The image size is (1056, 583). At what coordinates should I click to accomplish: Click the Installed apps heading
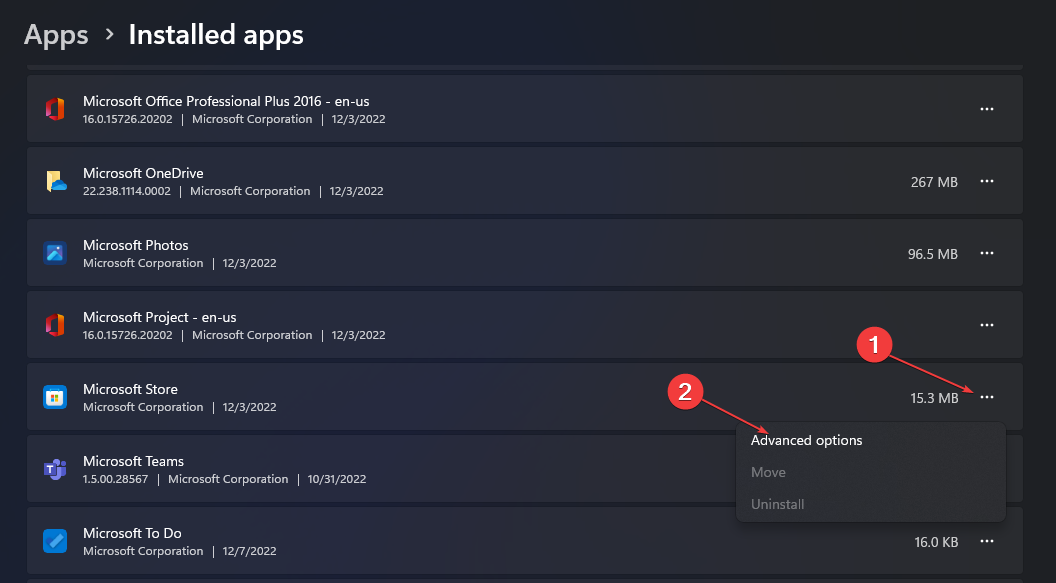click(x=216, y=35)
